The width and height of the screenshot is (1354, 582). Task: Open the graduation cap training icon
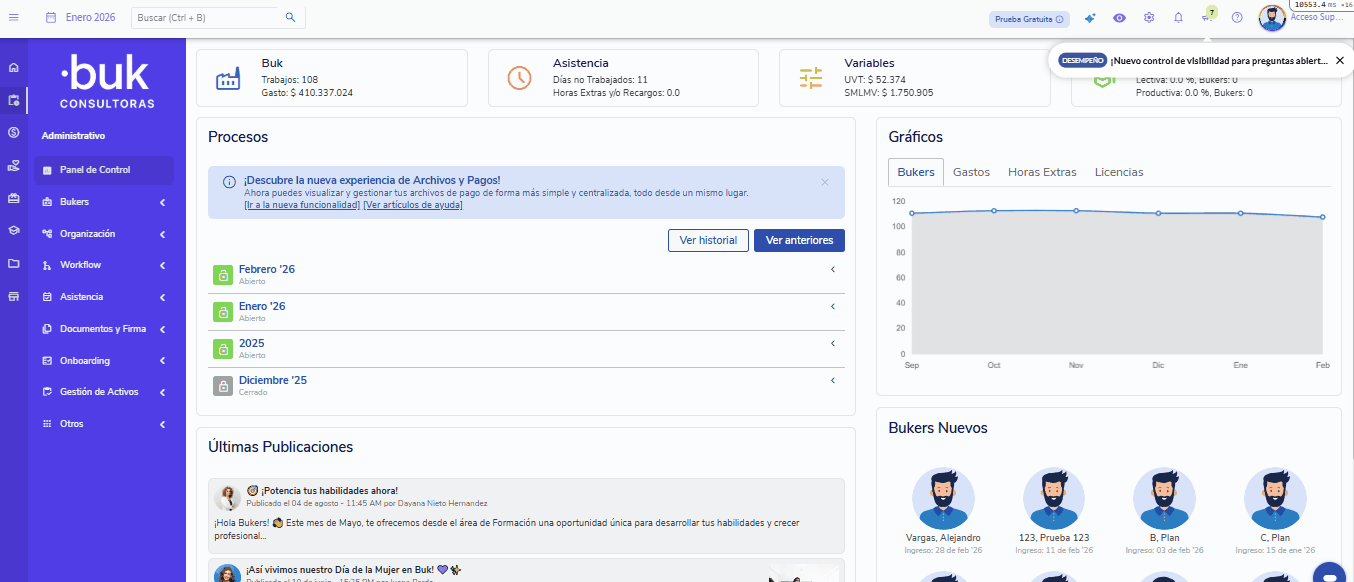(14, 230)
